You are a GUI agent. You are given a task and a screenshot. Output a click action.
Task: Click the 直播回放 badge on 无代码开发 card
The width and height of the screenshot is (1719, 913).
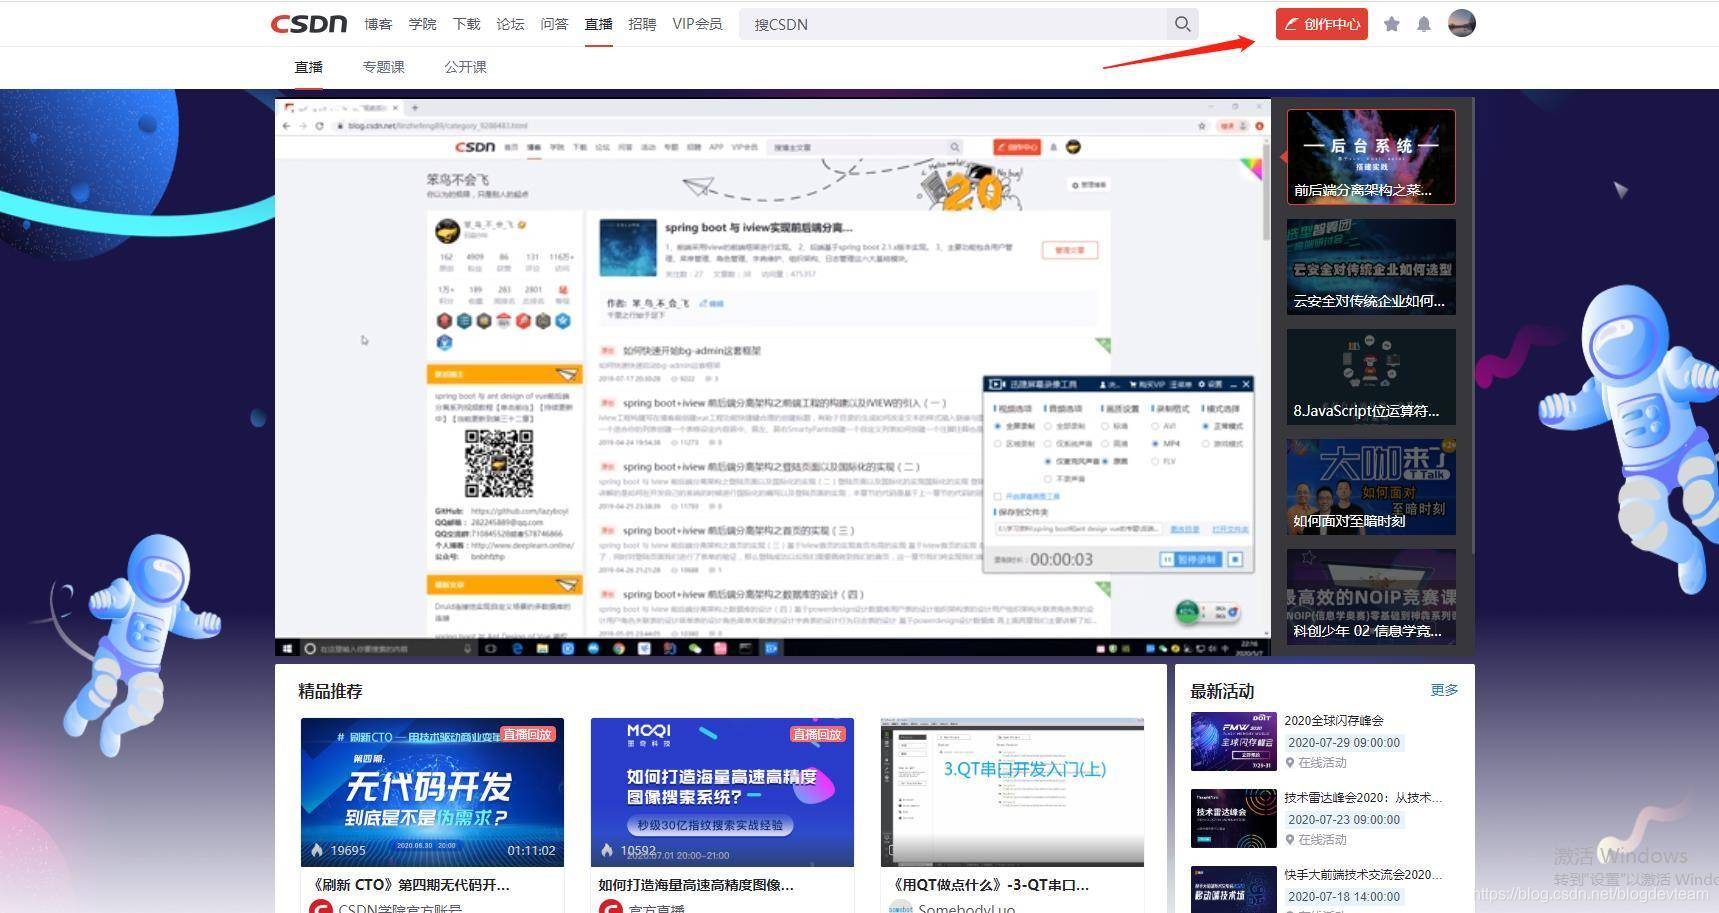coord(527,734)
